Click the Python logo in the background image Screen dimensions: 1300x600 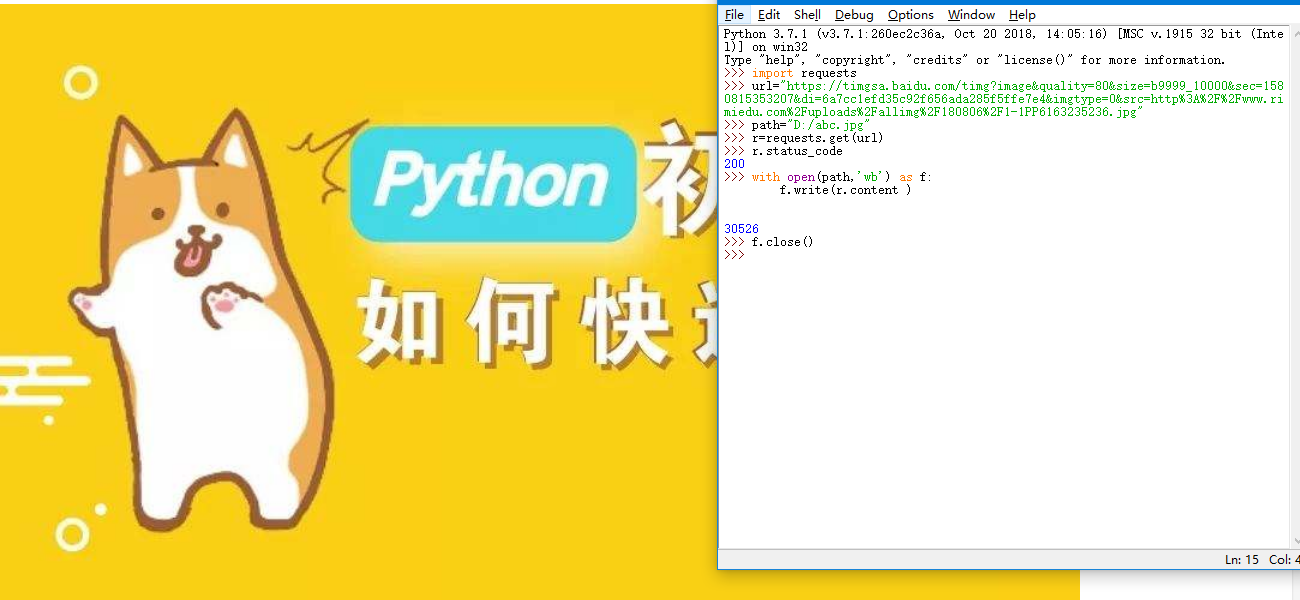493,183
